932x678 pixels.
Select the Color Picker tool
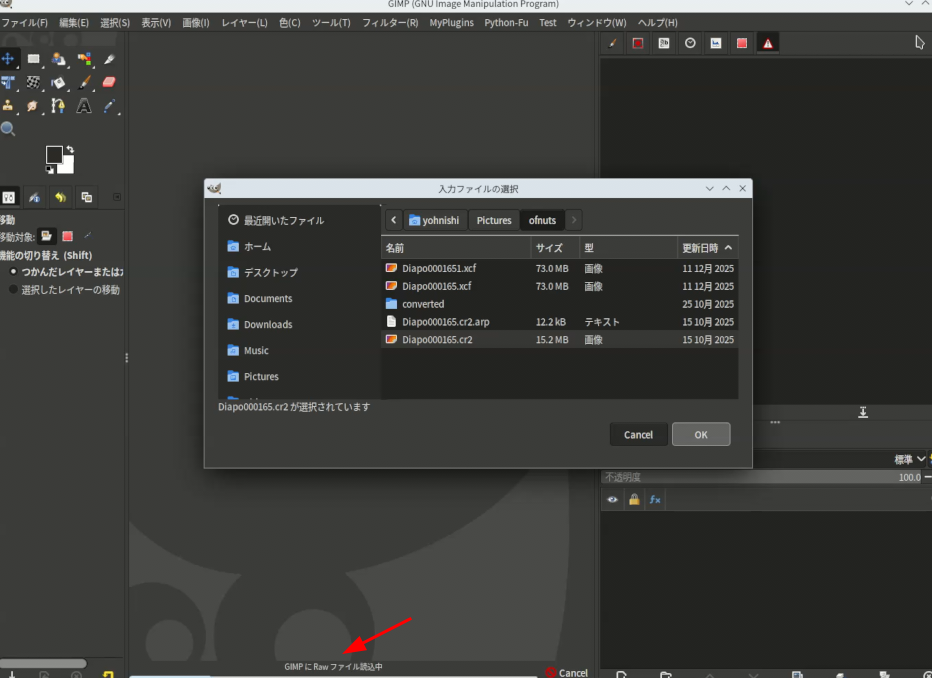point(109,106)
